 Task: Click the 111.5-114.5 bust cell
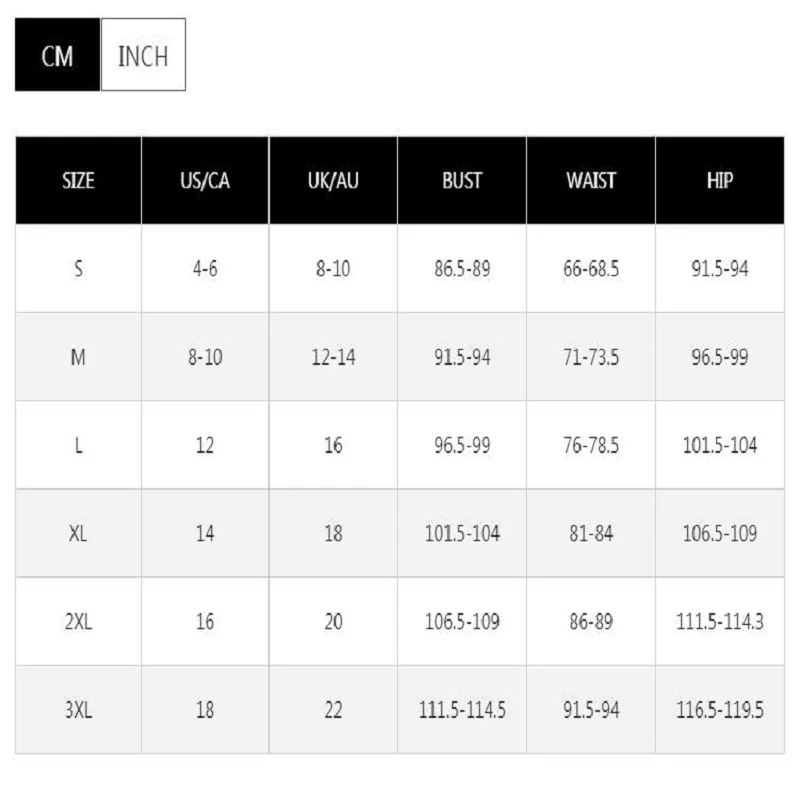(x=462, y=710)
